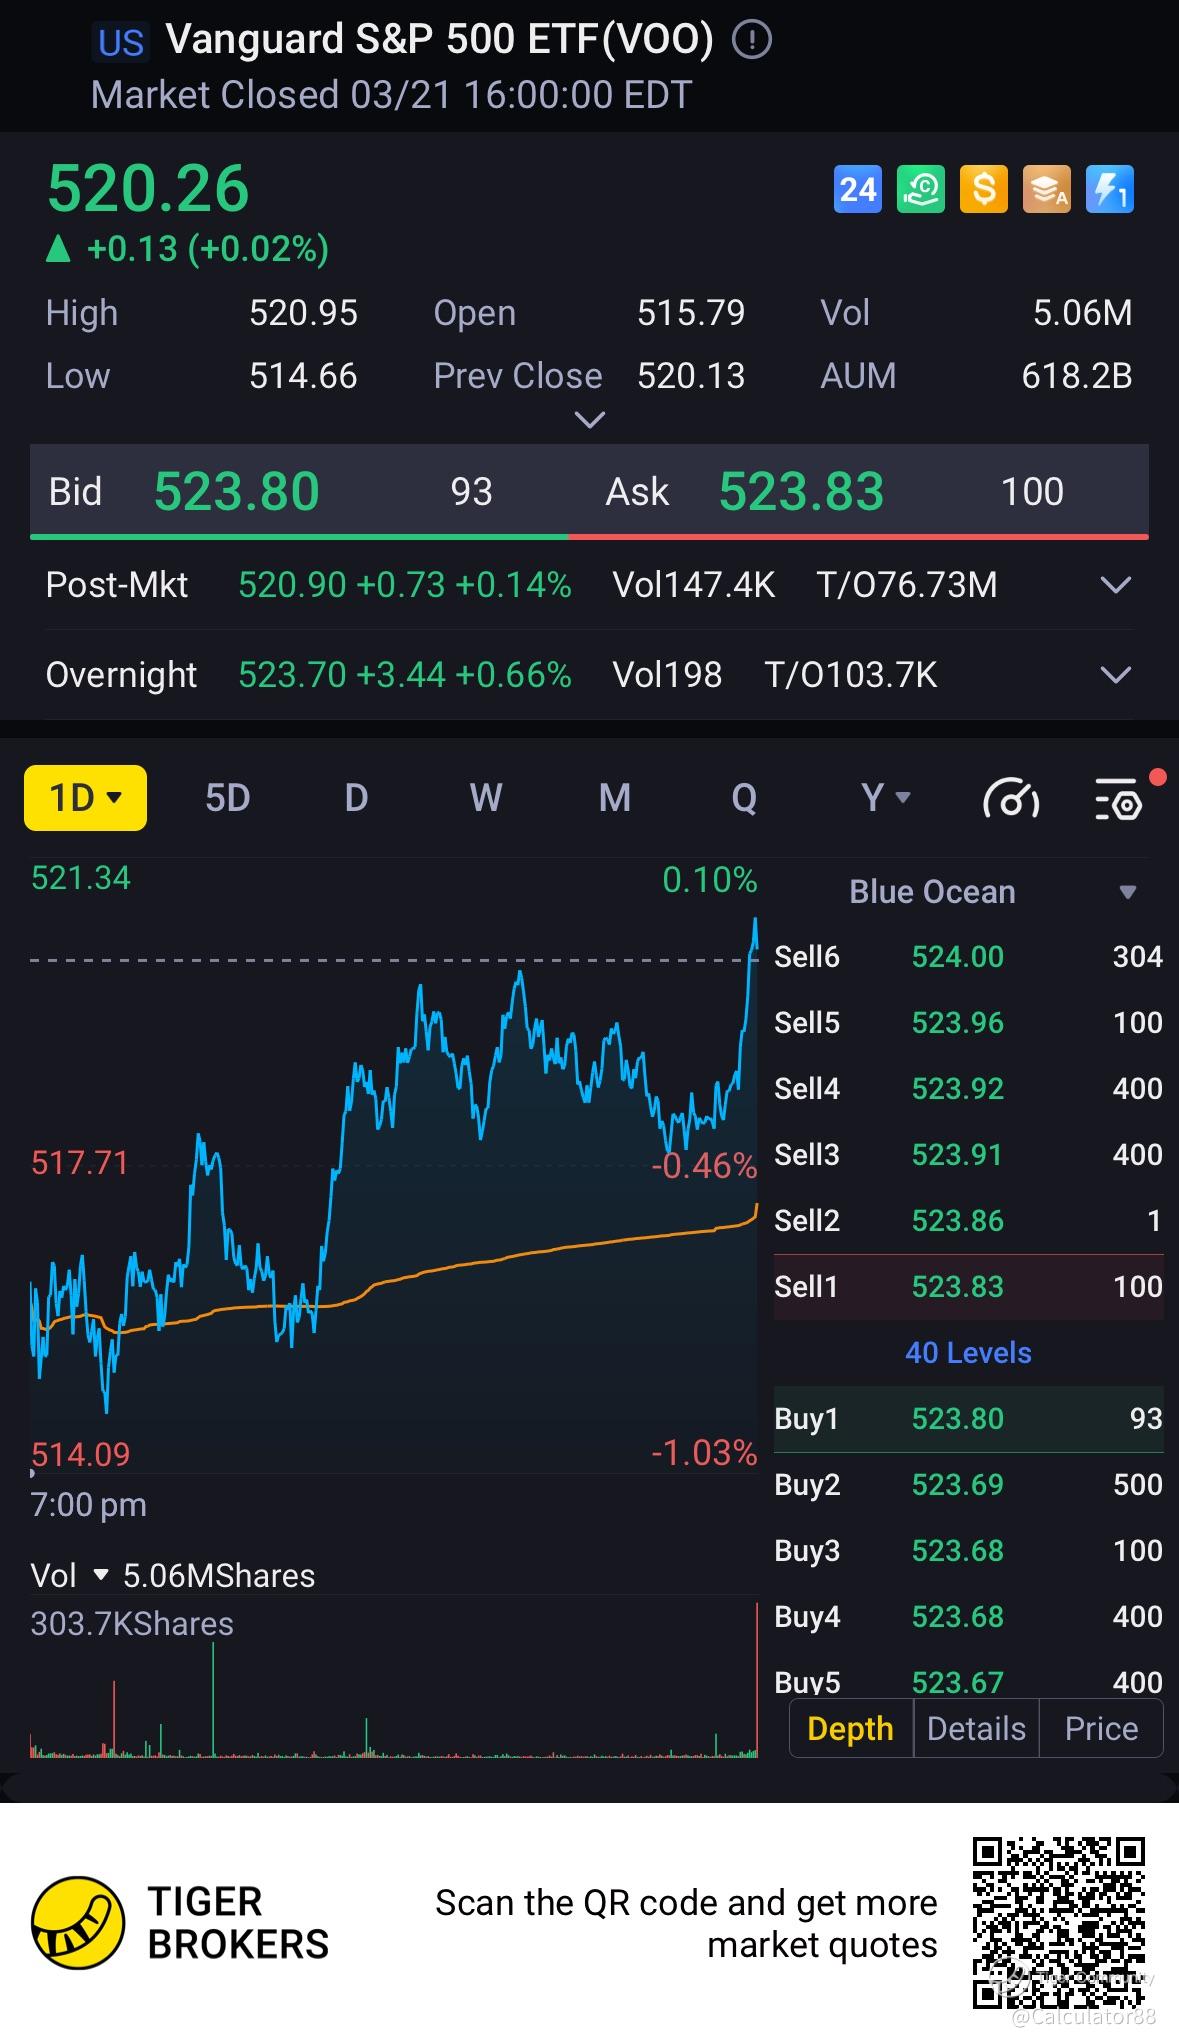
Task: Tap the Vanguard S&P 500 ETF(VOO) title
Action: pyautogui.click(x=440, y=40)
